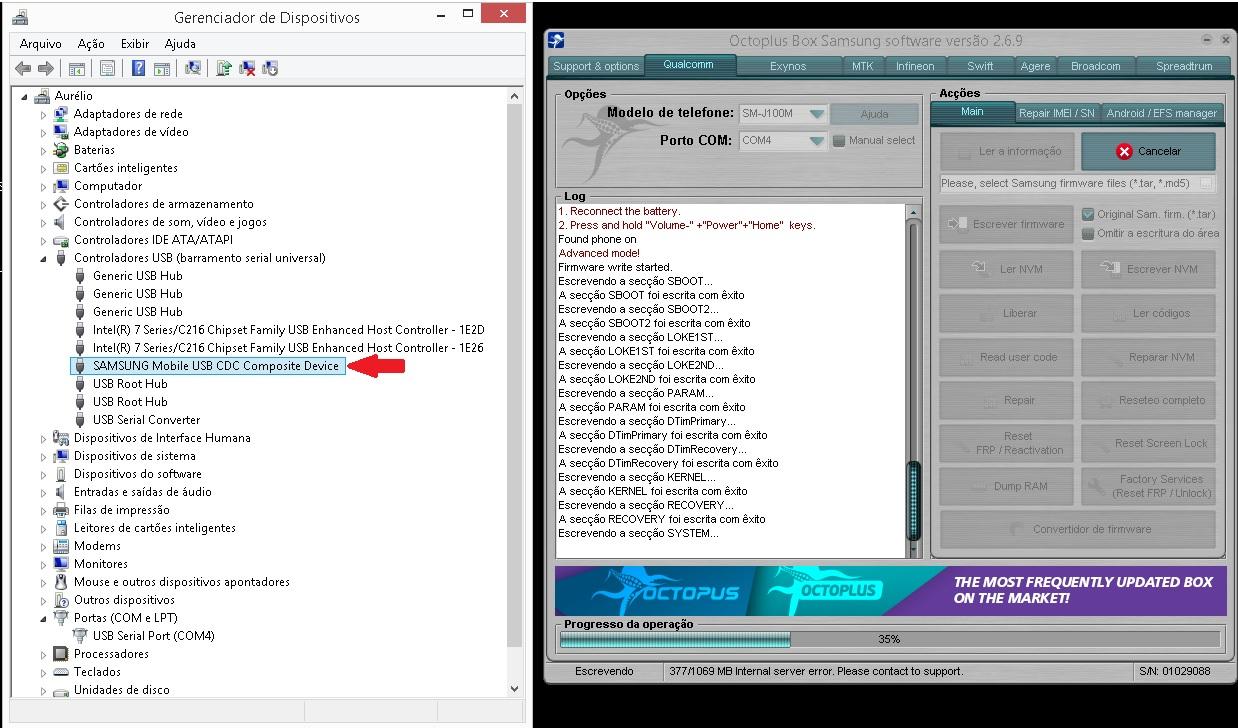
Task: Click Device Manager tree scrollbar down arrow
Action: click(x=515, y=689)
